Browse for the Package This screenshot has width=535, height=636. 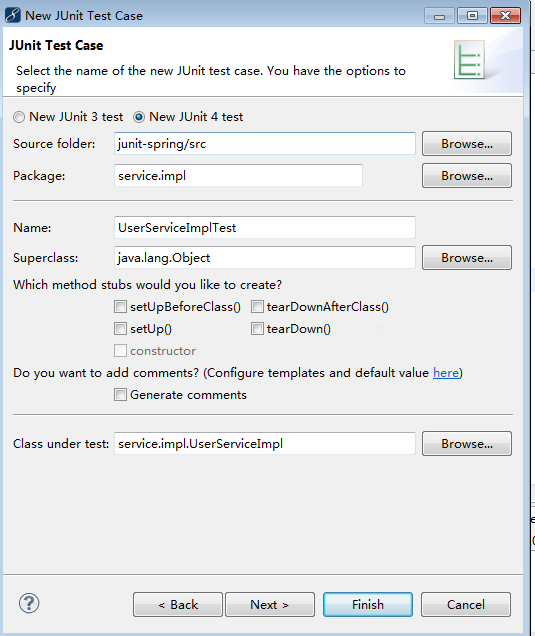(467, 176)
